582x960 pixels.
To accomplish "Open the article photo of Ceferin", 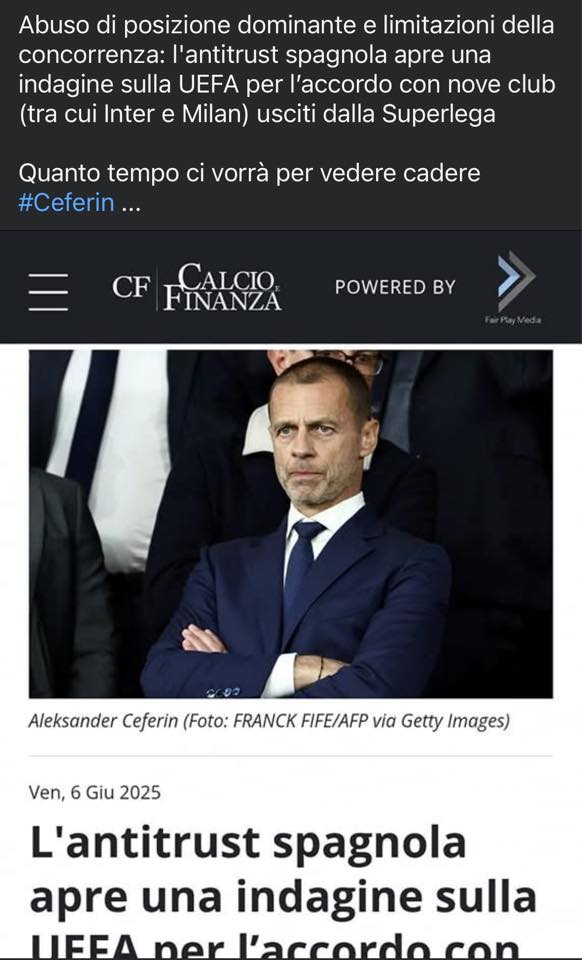I will click(291, 524).
